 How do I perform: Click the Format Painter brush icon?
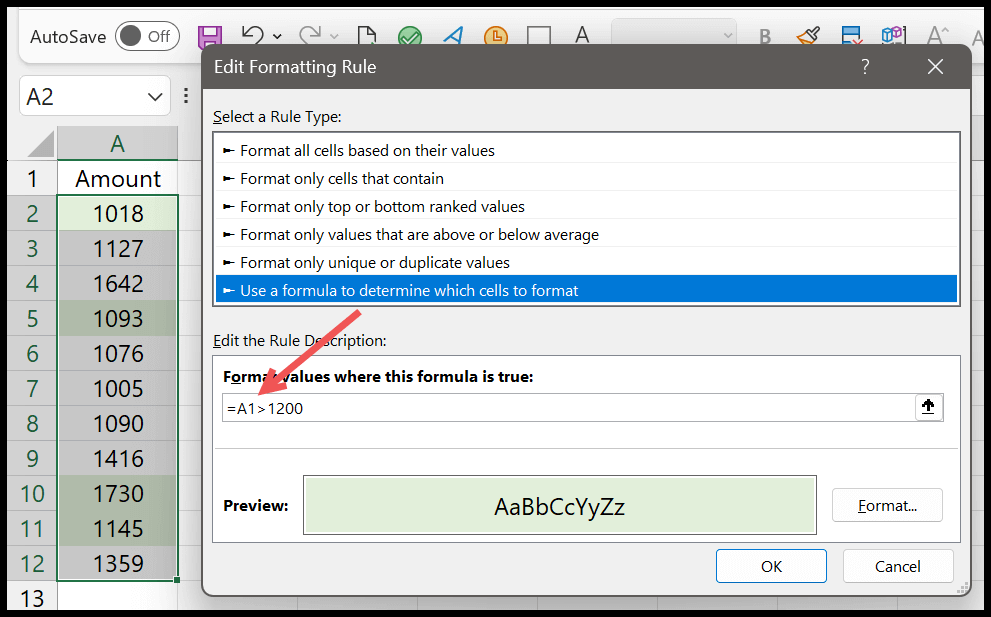(x=808, y=36)
